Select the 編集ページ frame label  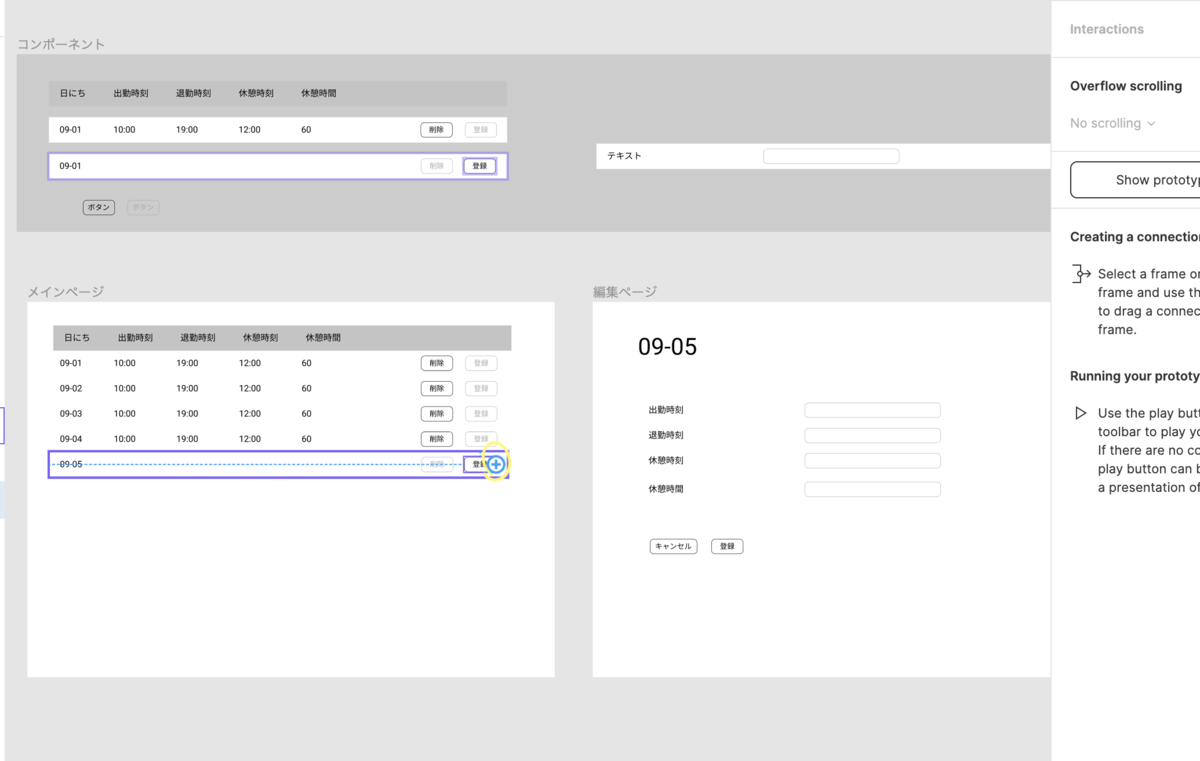tap(625, 291)
